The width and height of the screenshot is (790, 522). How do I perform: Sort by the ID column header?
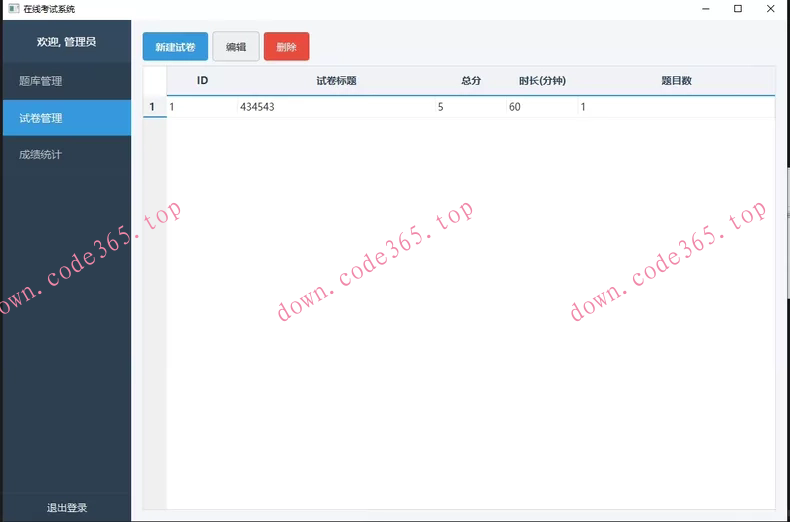[202, 81]
